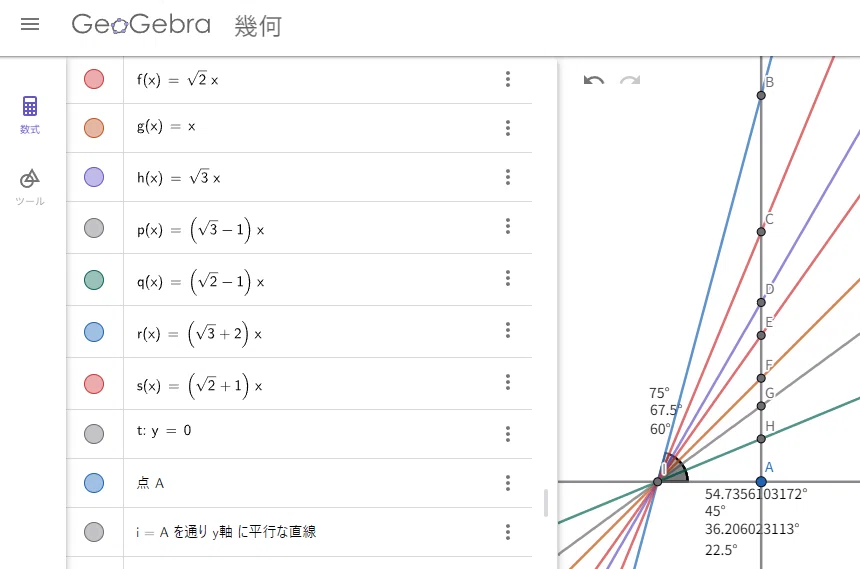This screenshot has height=569, width=860.
Task: Click the redo arrow icon
Action: point(630,81)
